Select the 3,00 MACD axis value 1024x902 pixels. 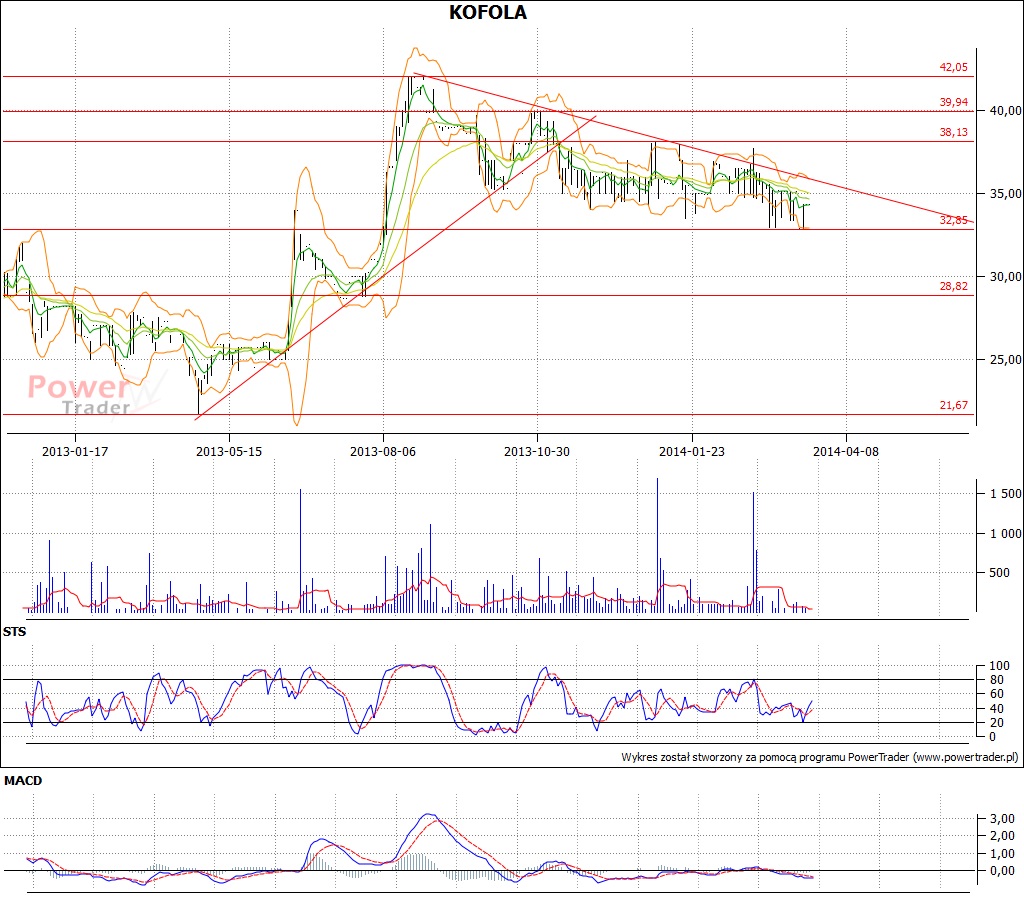pyautogui.click(x=1002, y=818)
